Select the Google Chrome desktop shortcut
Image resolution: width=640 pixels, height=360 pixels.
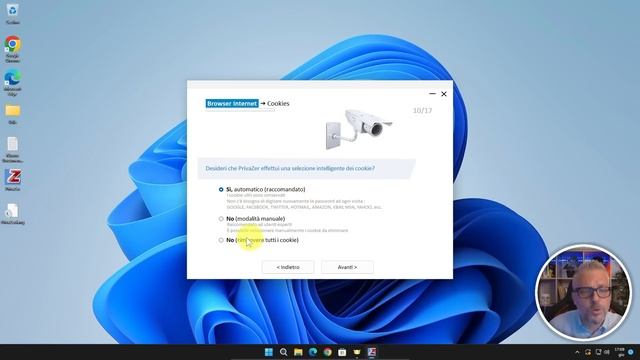tap(13, 49)
